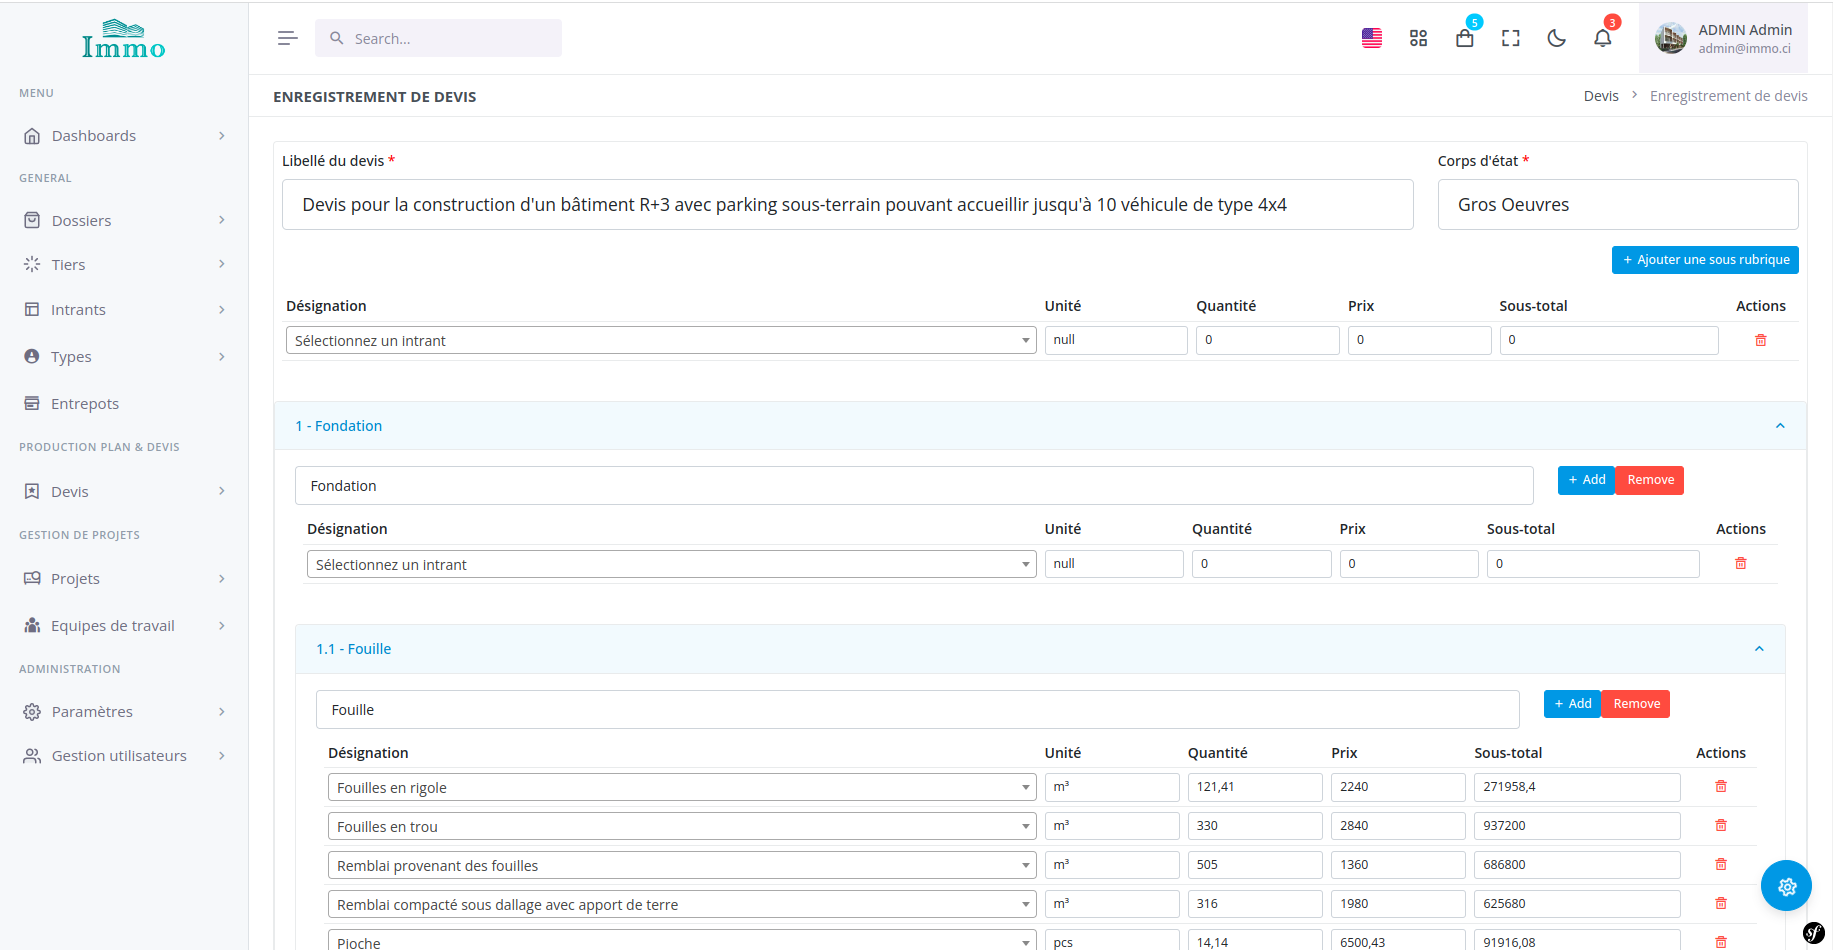Click Add button in Fouille subsection
Screen dimensions: 1833x950
tap(1572, 704)
